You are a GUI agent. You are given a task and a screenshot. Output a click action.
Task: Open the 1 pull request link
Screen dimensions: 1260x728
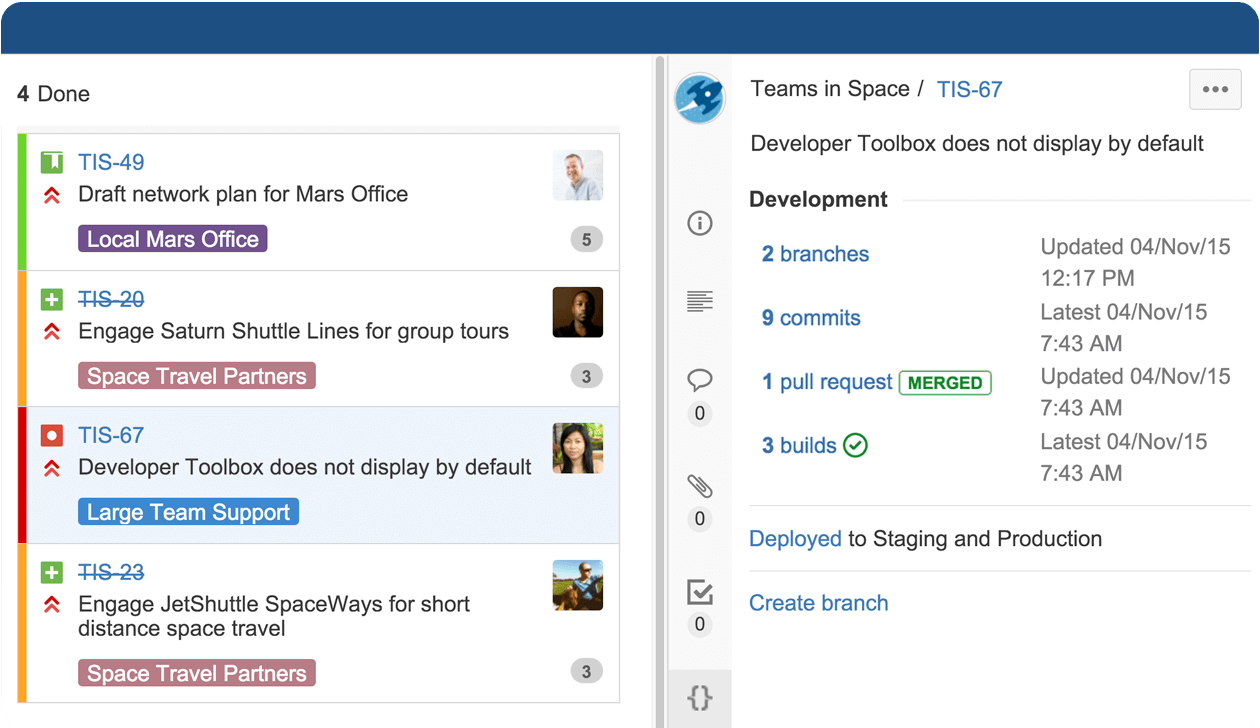[x=827, y=382]
